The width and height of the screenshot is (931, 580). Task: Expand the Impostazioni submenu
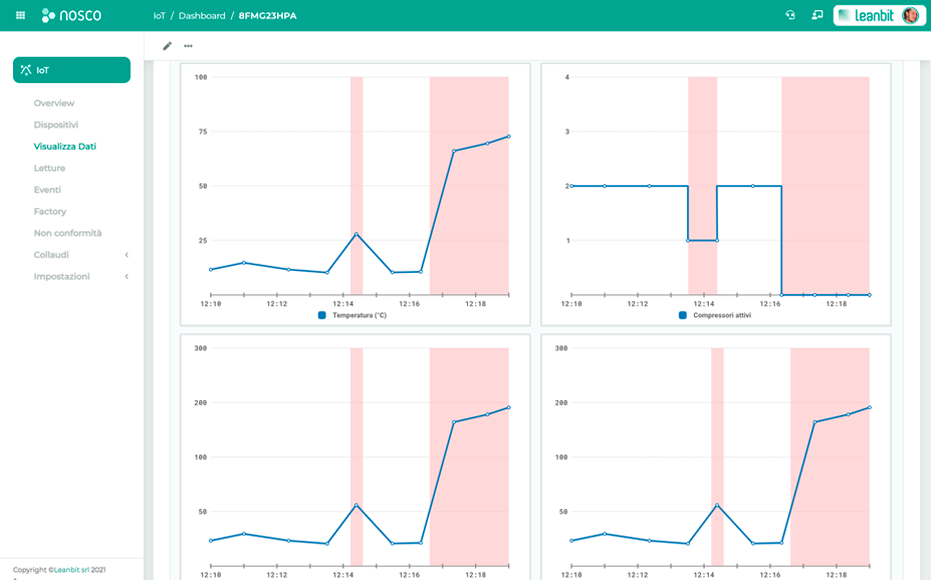(x=126, y=276)
